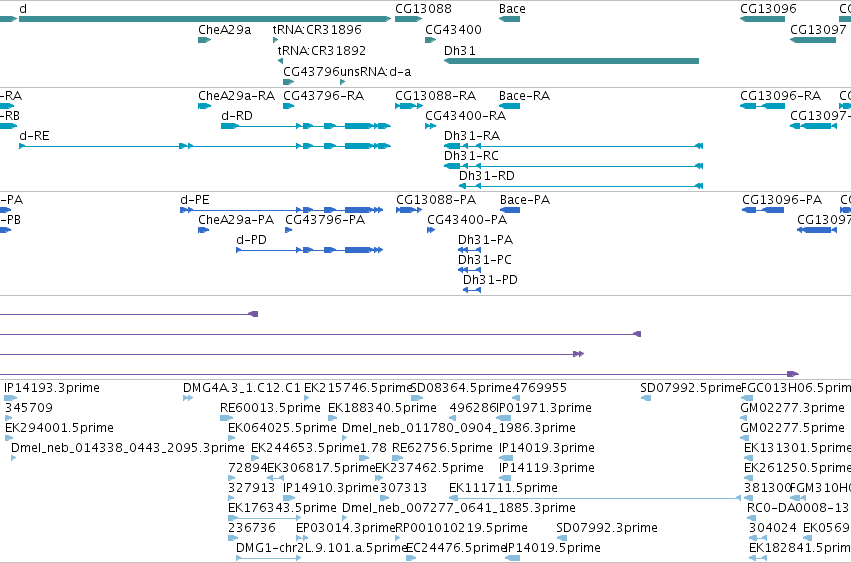Select the IP14193.3prime EST label
Screen dimensions: 851x563
52,388
